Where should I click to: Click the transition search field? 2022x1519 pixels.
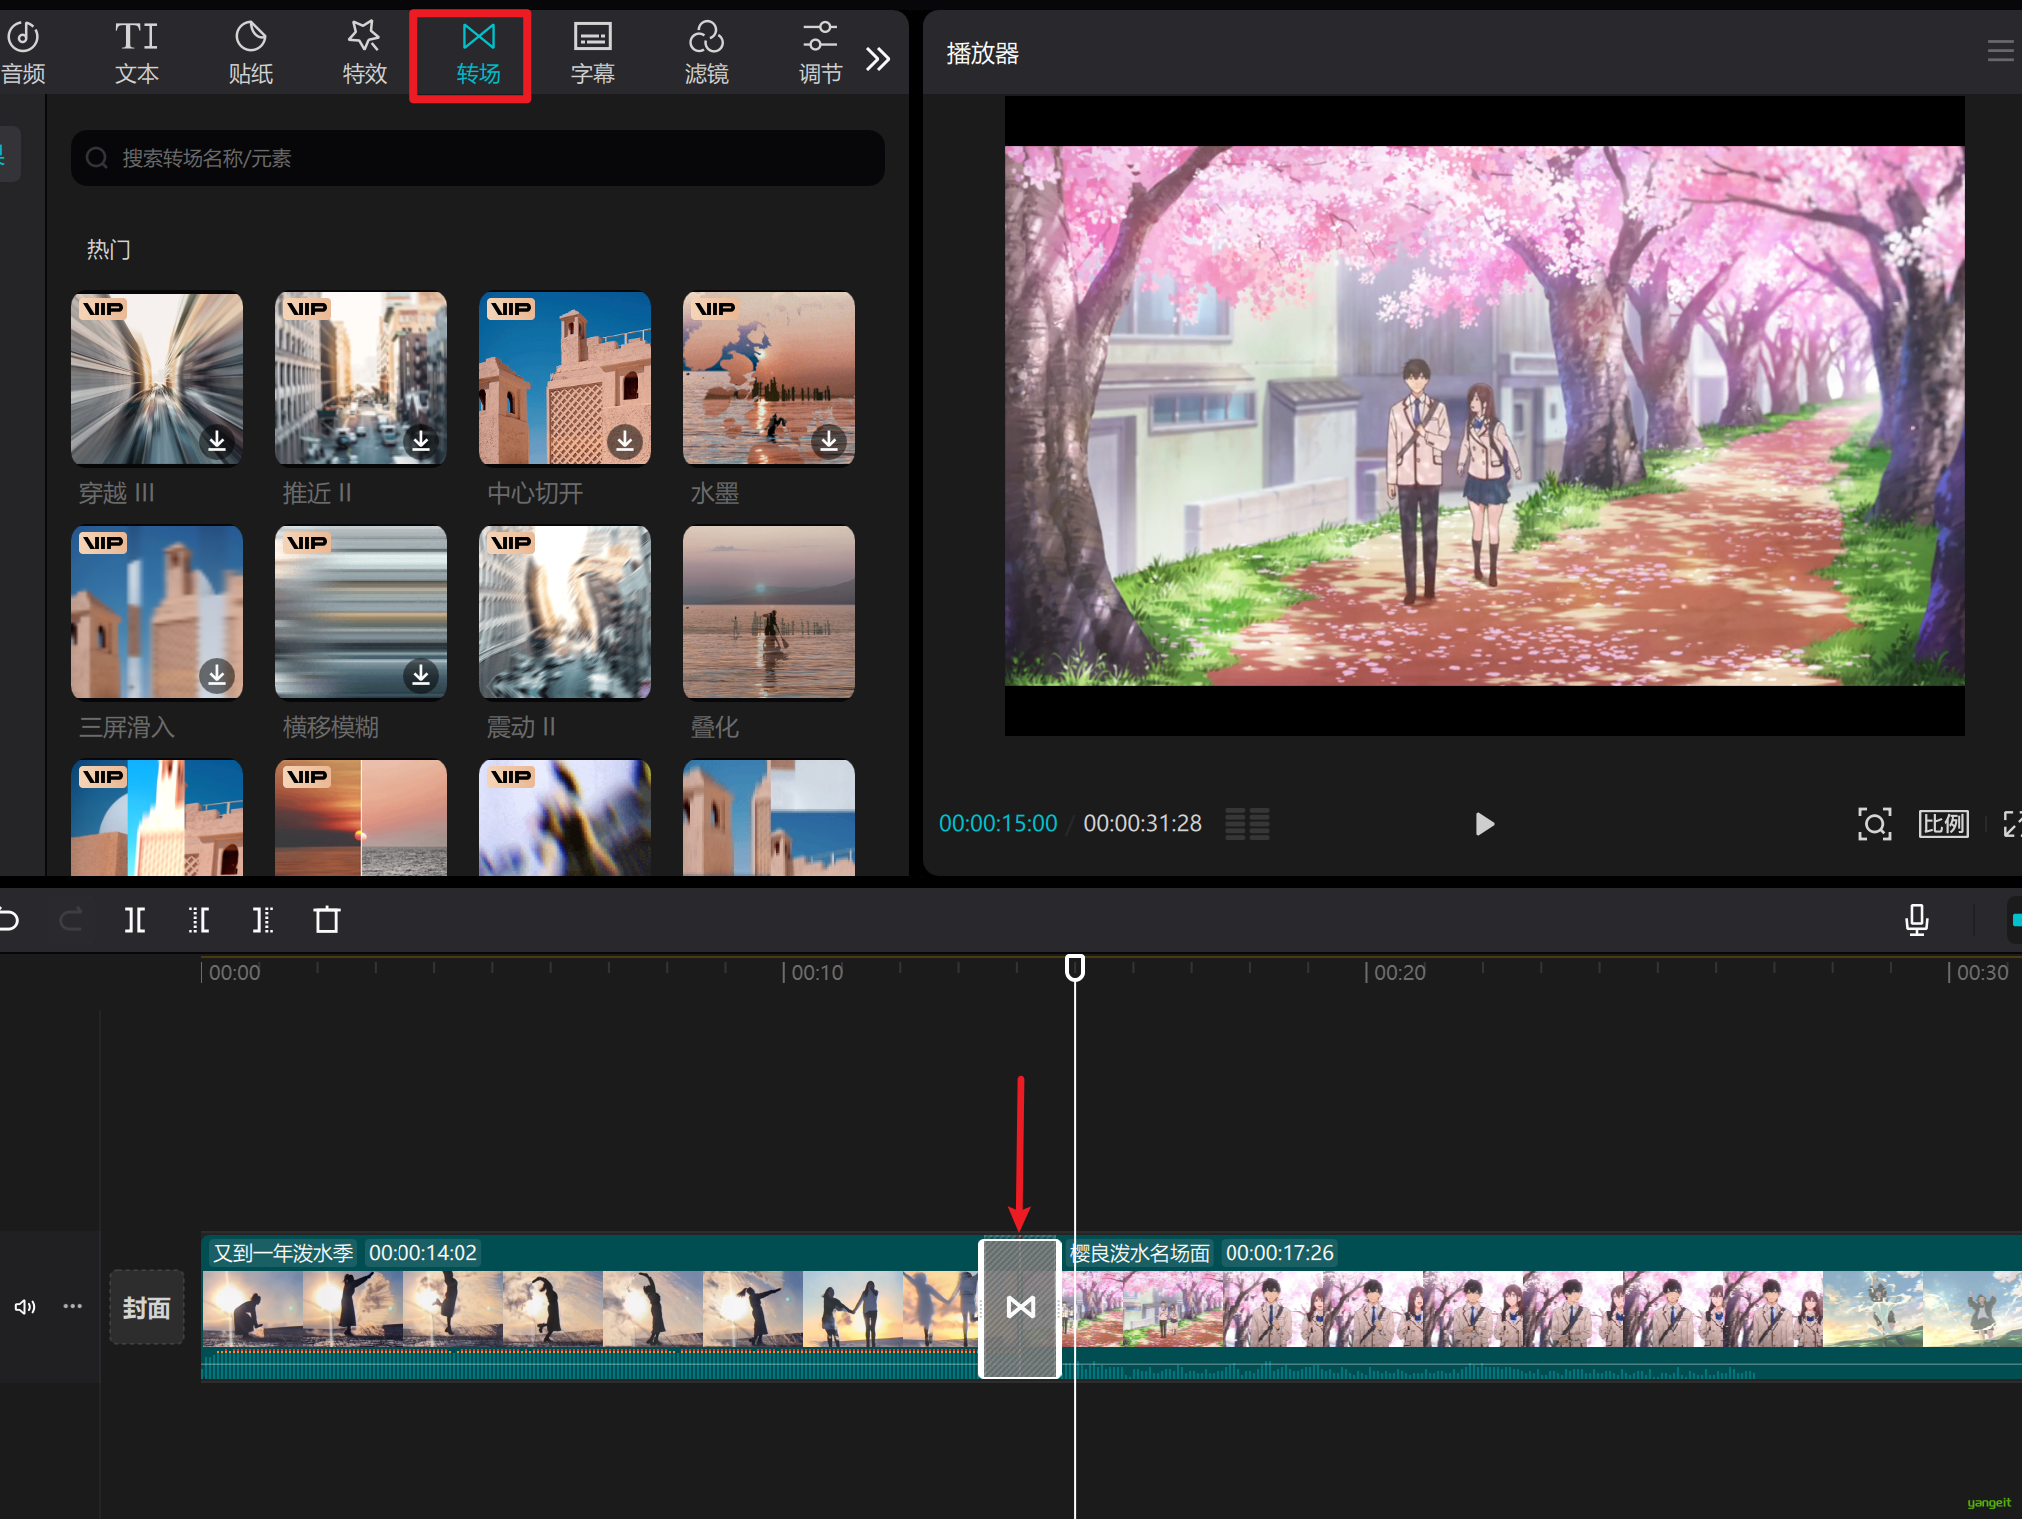point(478,158)
